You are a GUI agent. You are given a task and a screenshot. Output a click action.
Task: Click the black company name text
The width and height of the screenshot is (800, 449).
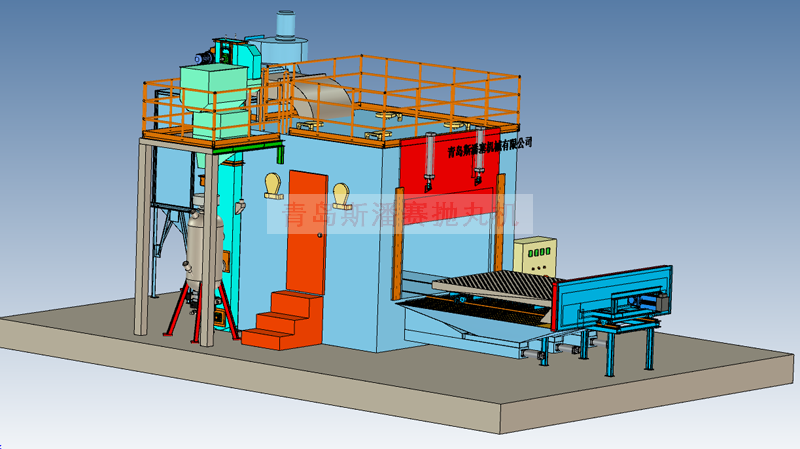490,147
